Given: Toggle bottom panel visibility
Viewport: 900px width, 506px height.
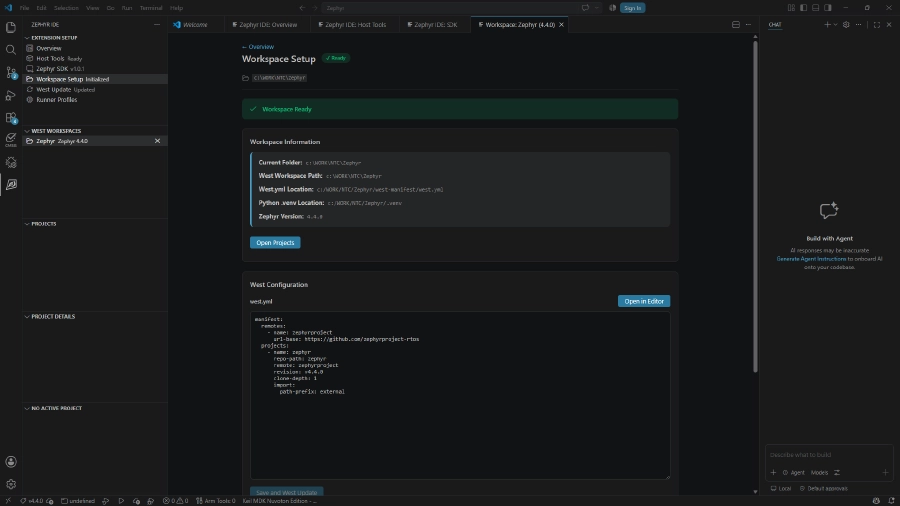Looking at the screenshot, I should [816, 8].
